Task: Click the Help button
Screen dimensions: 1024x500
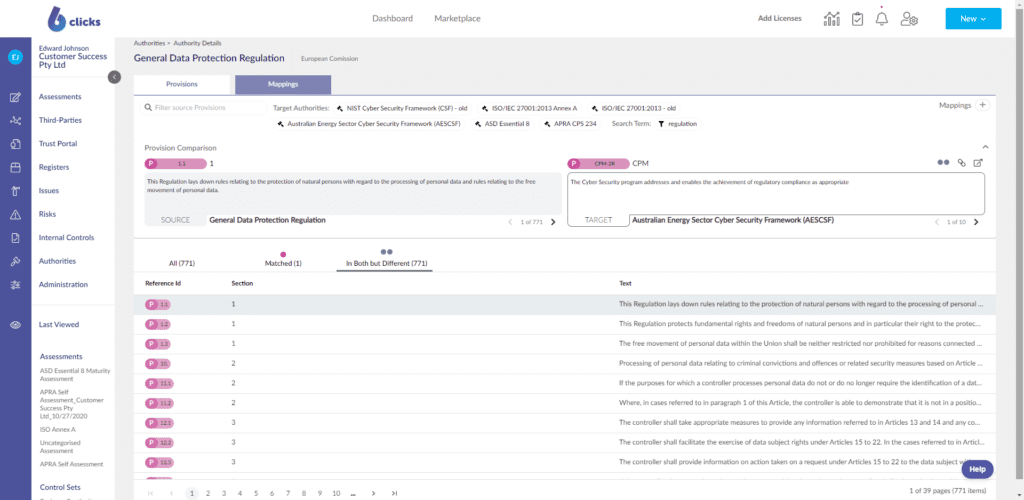Action: (976, 469)
